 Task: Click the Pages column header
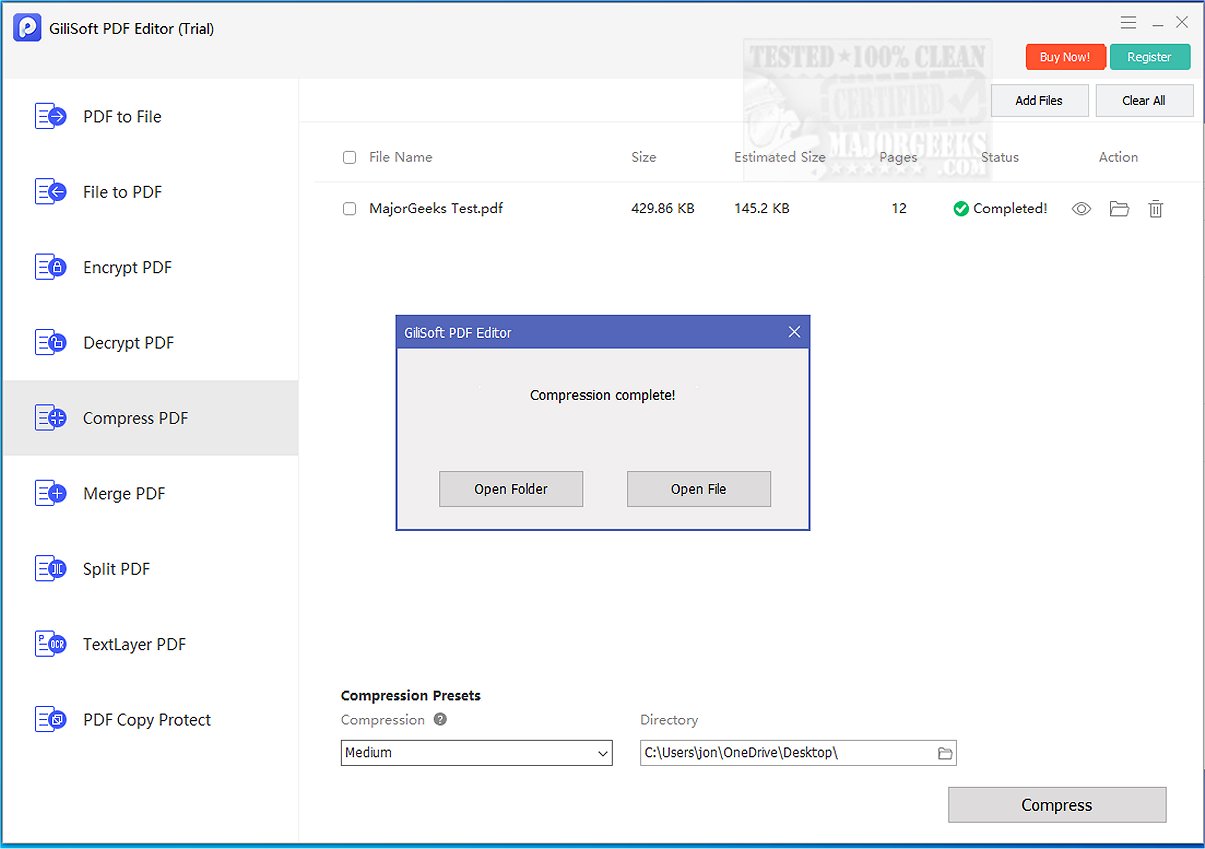pos(898,157)
